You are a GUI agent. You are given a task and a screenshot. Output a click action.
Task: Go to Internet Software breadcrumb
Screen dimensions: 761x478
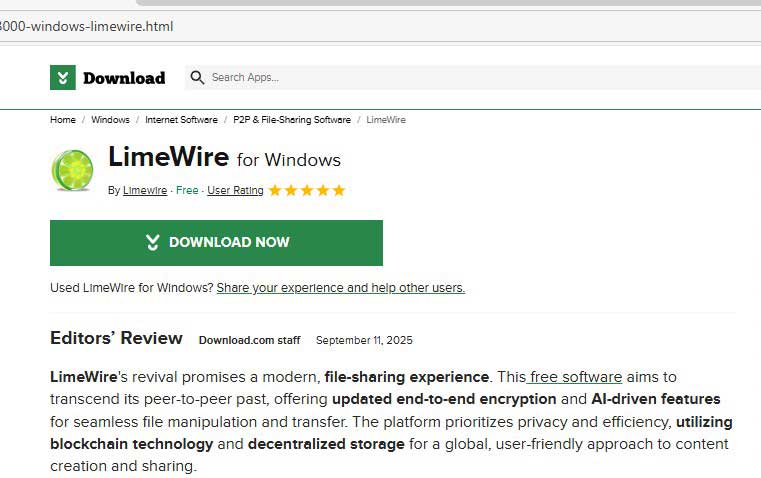[181, 120]
